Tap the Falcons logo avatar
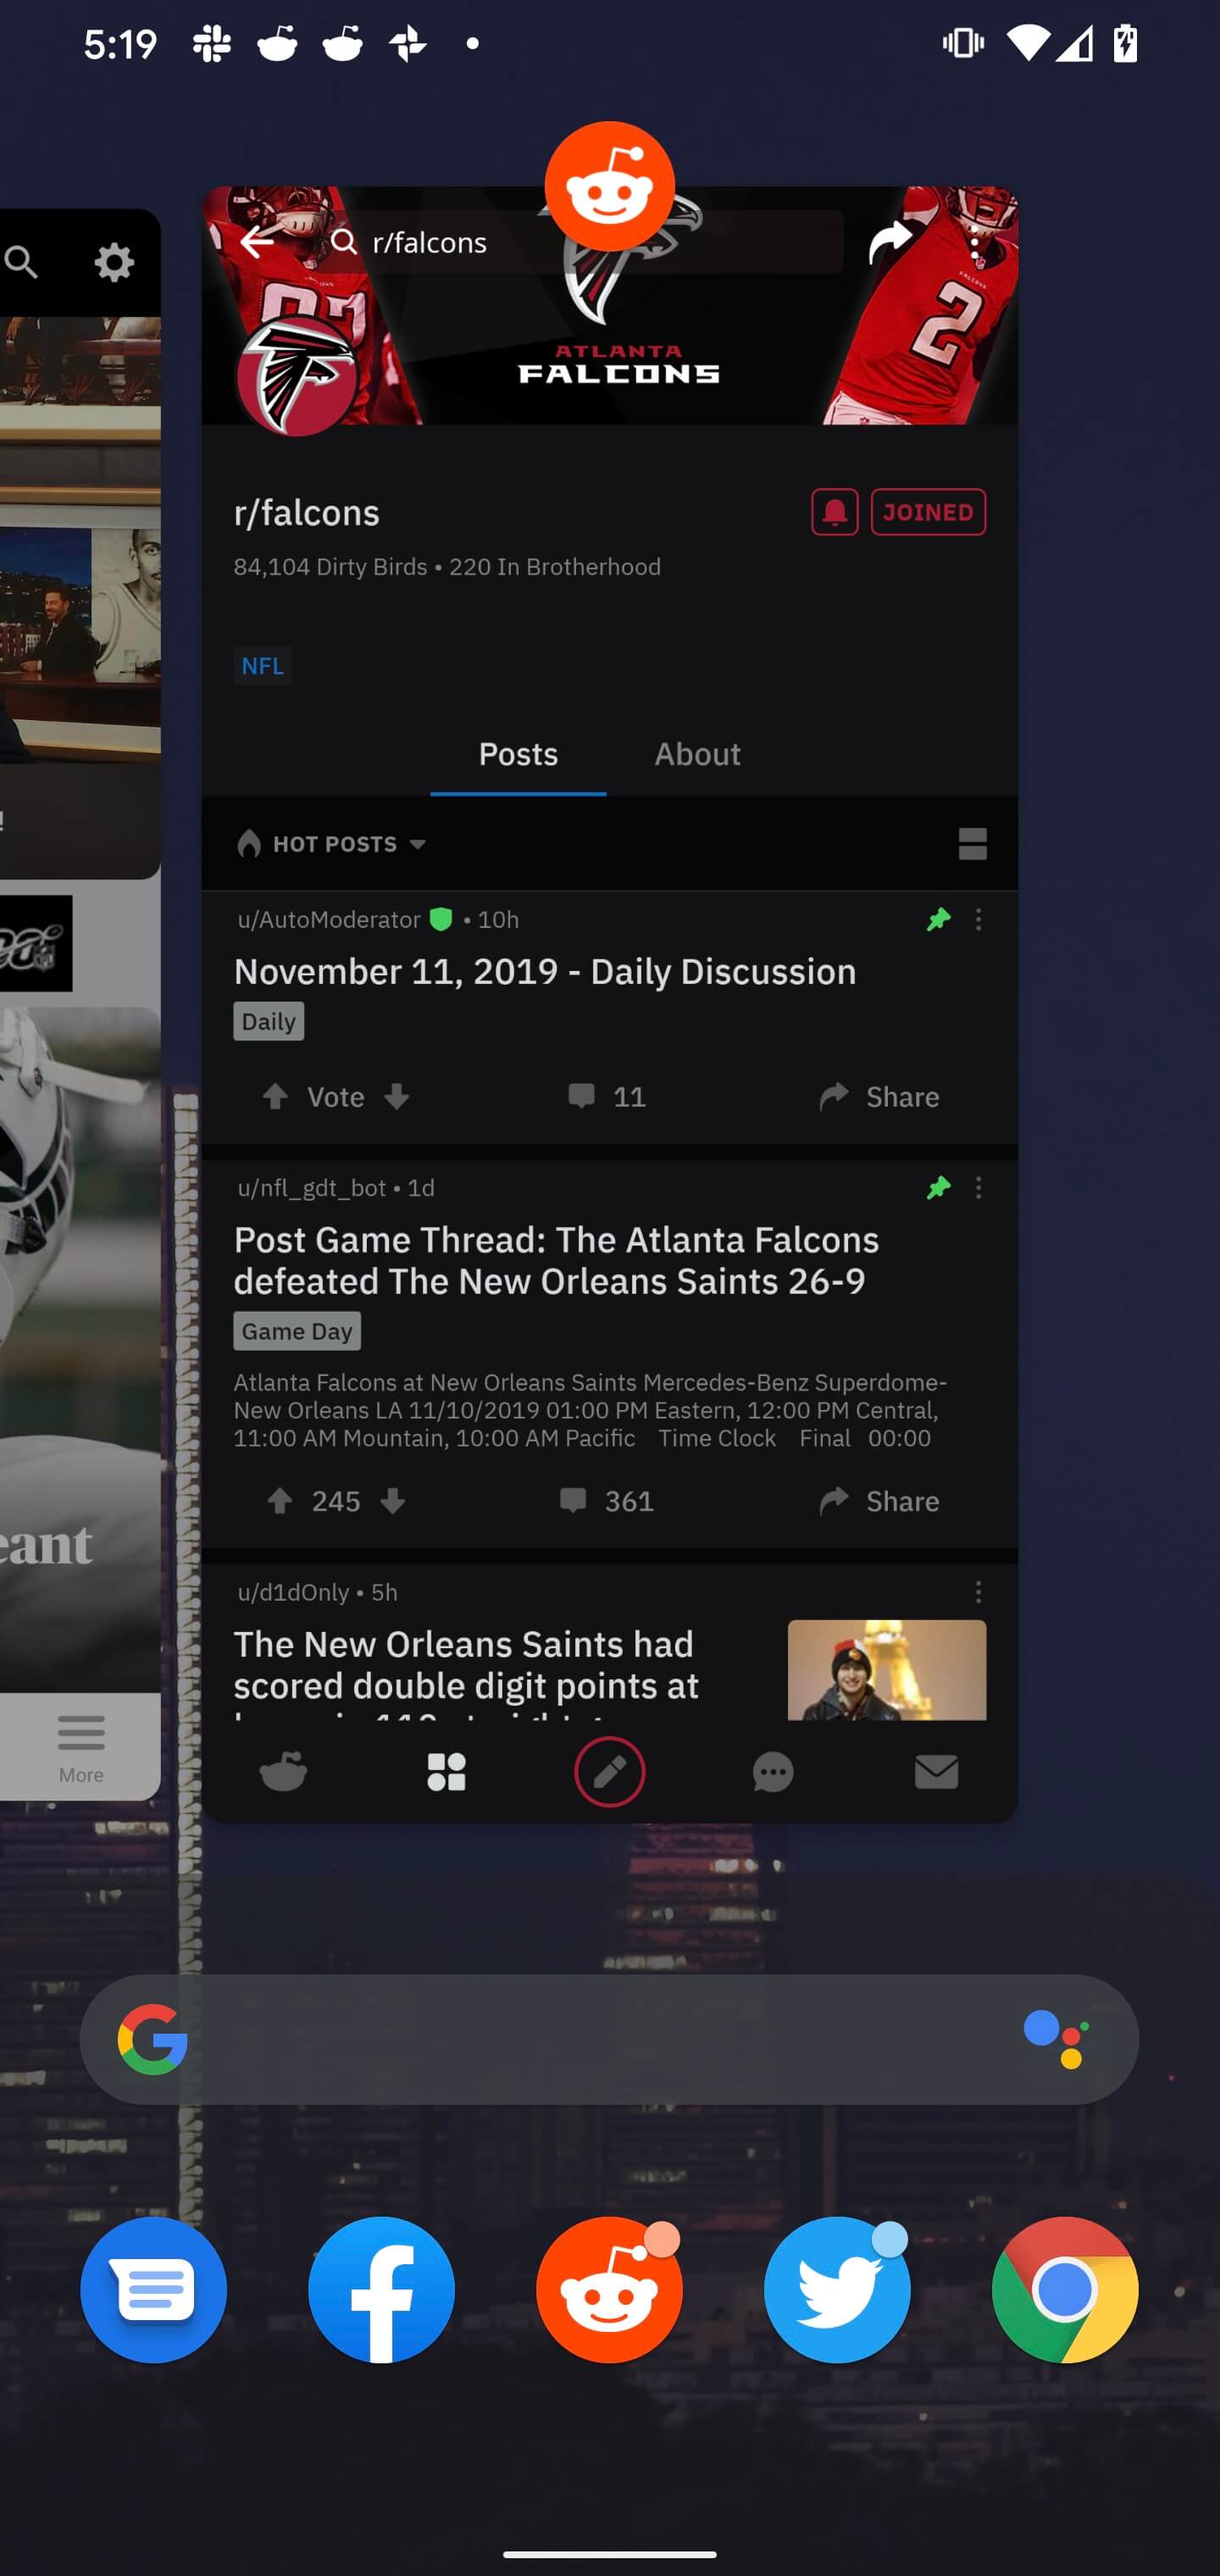The image size is (1220, 2576). (x=297, y=377)
